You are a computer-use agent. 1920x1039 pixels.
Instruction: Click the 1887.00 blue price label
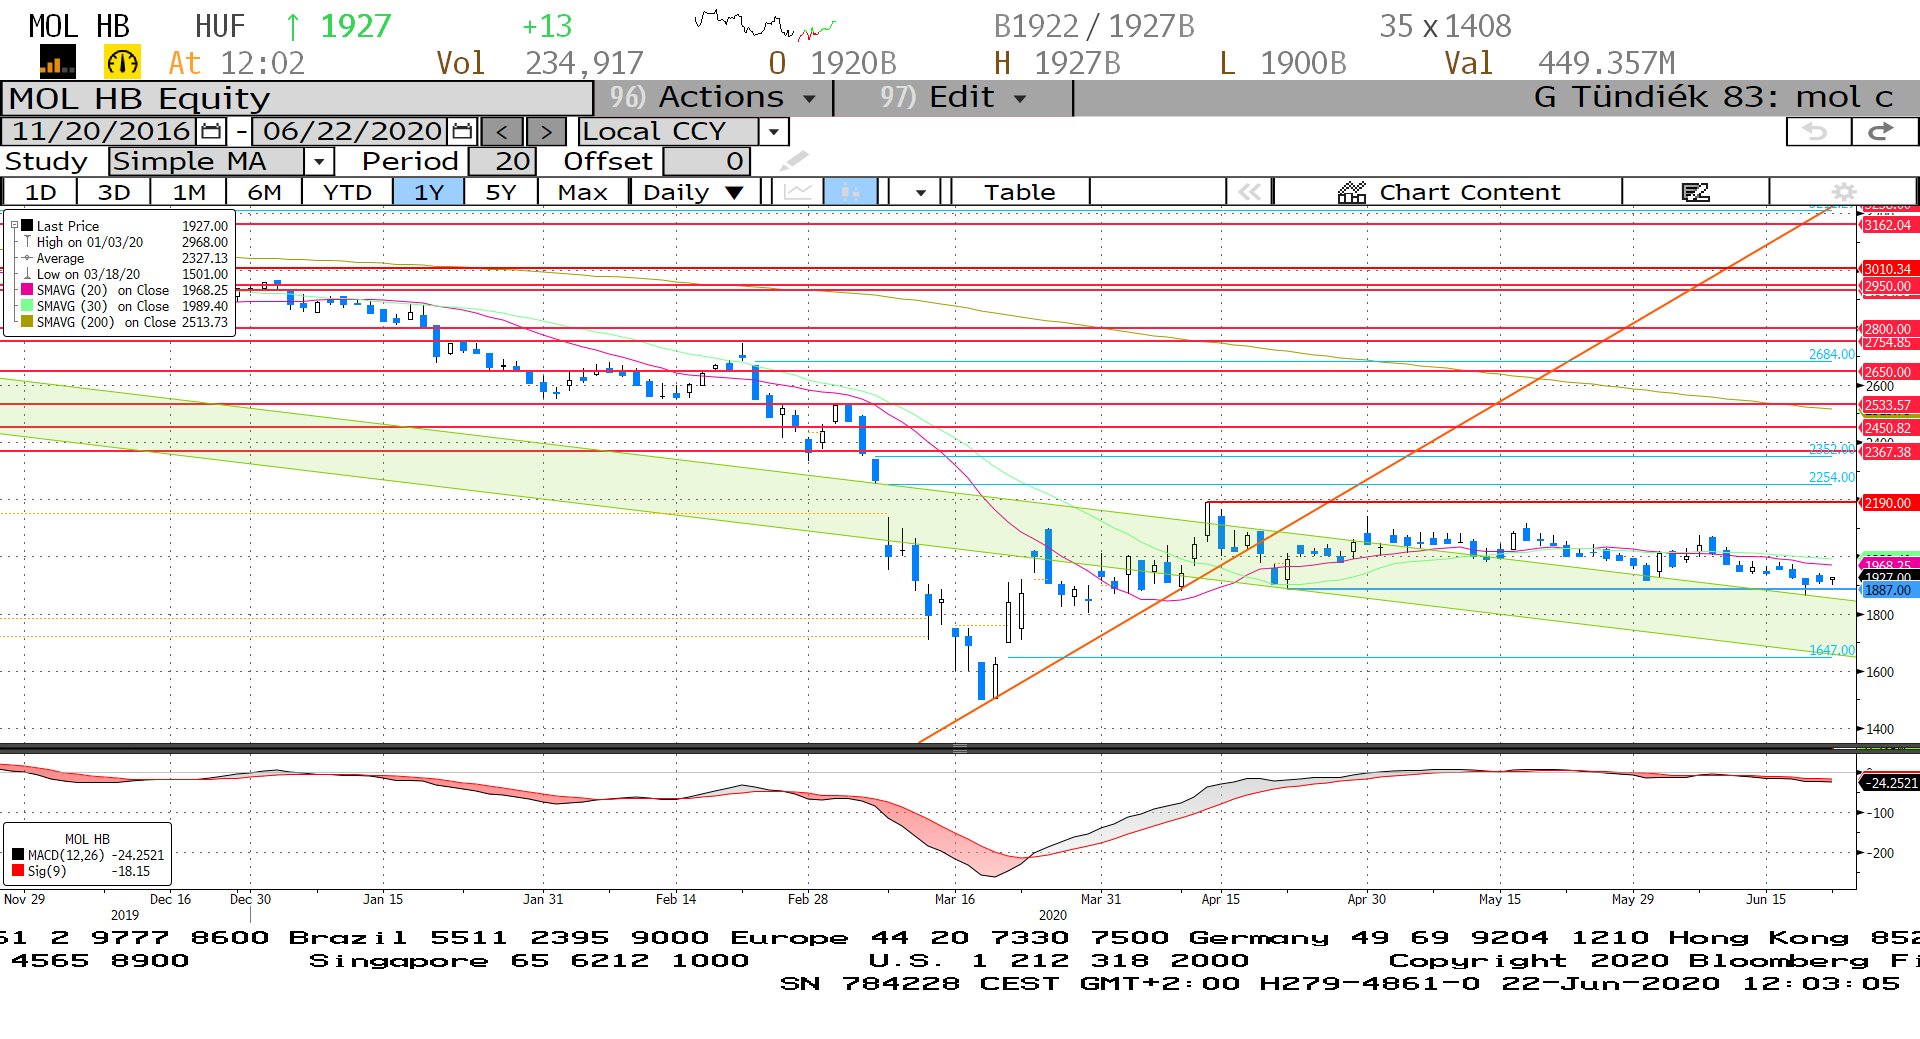(1886, 590)
